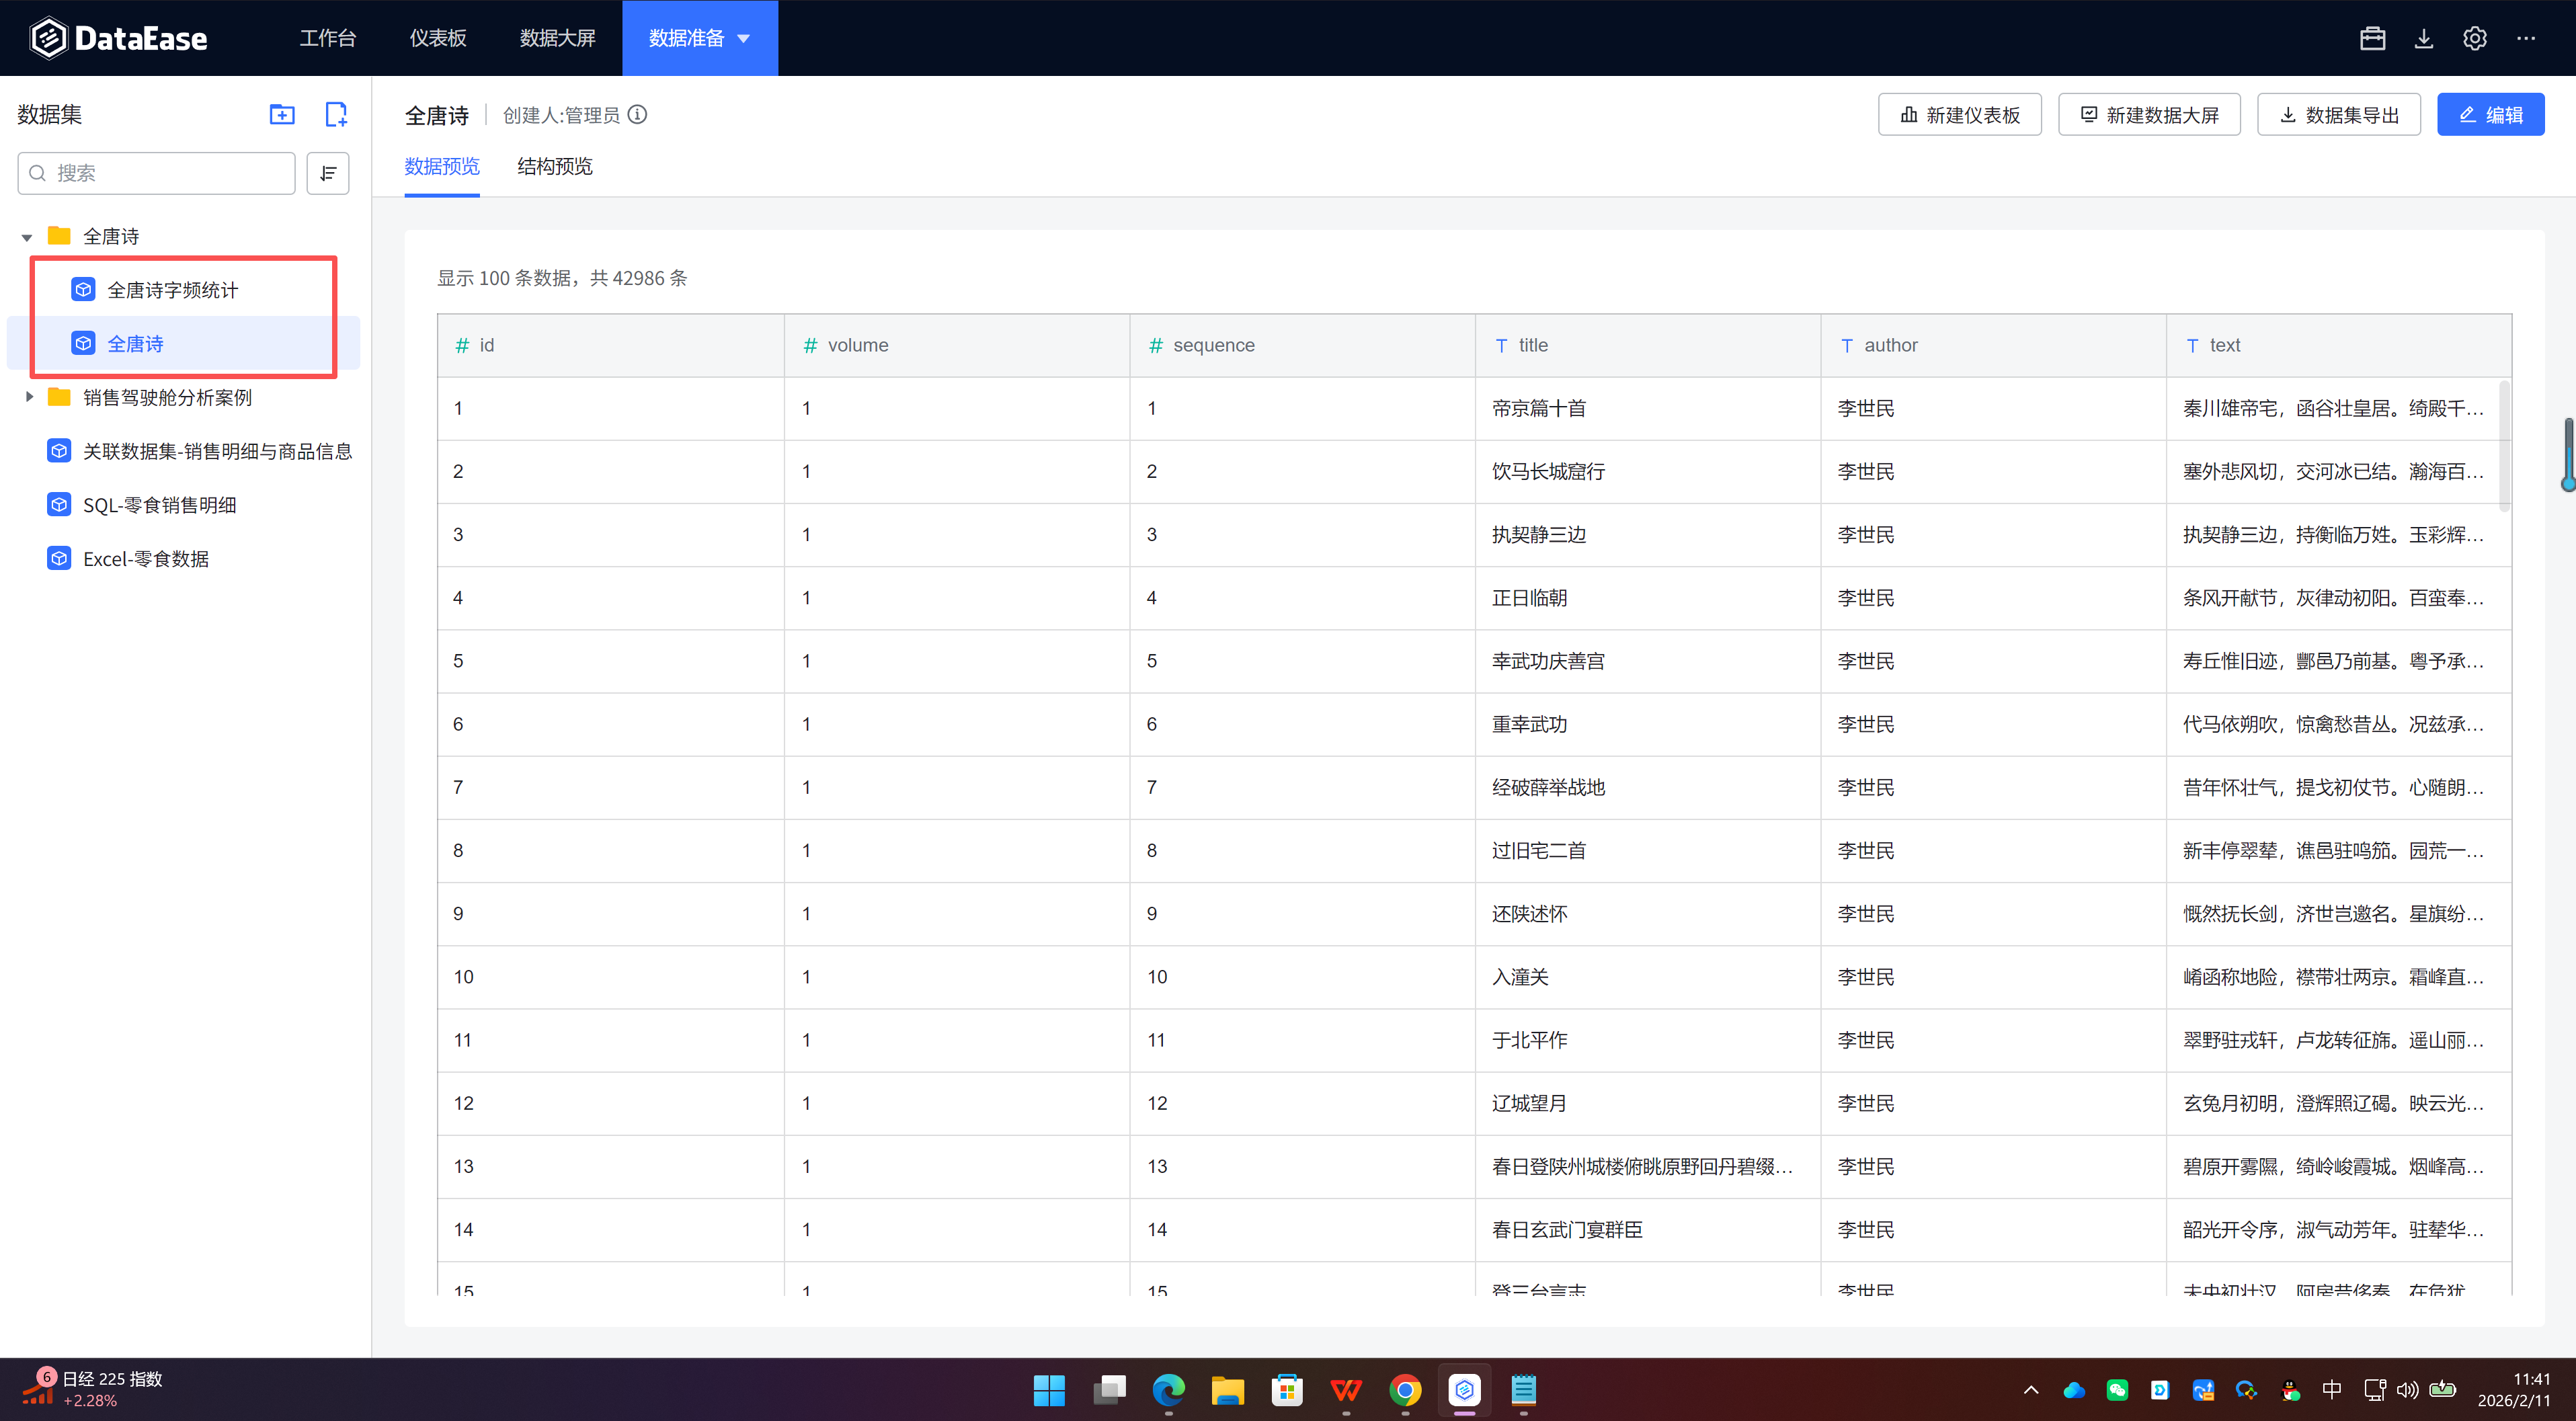Open the export center download icon
The image size is (2576, 1421).
[2423, 38]
